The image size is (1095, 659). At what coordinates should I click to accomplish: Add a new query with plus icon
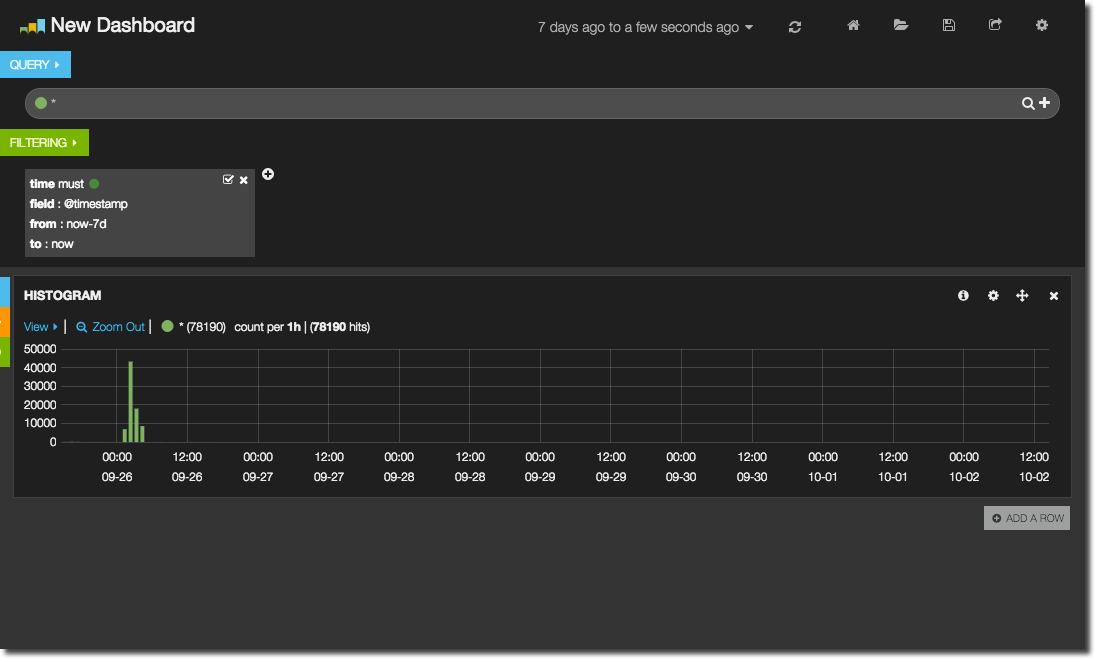pyautogui.click(x=1044, y=103)
